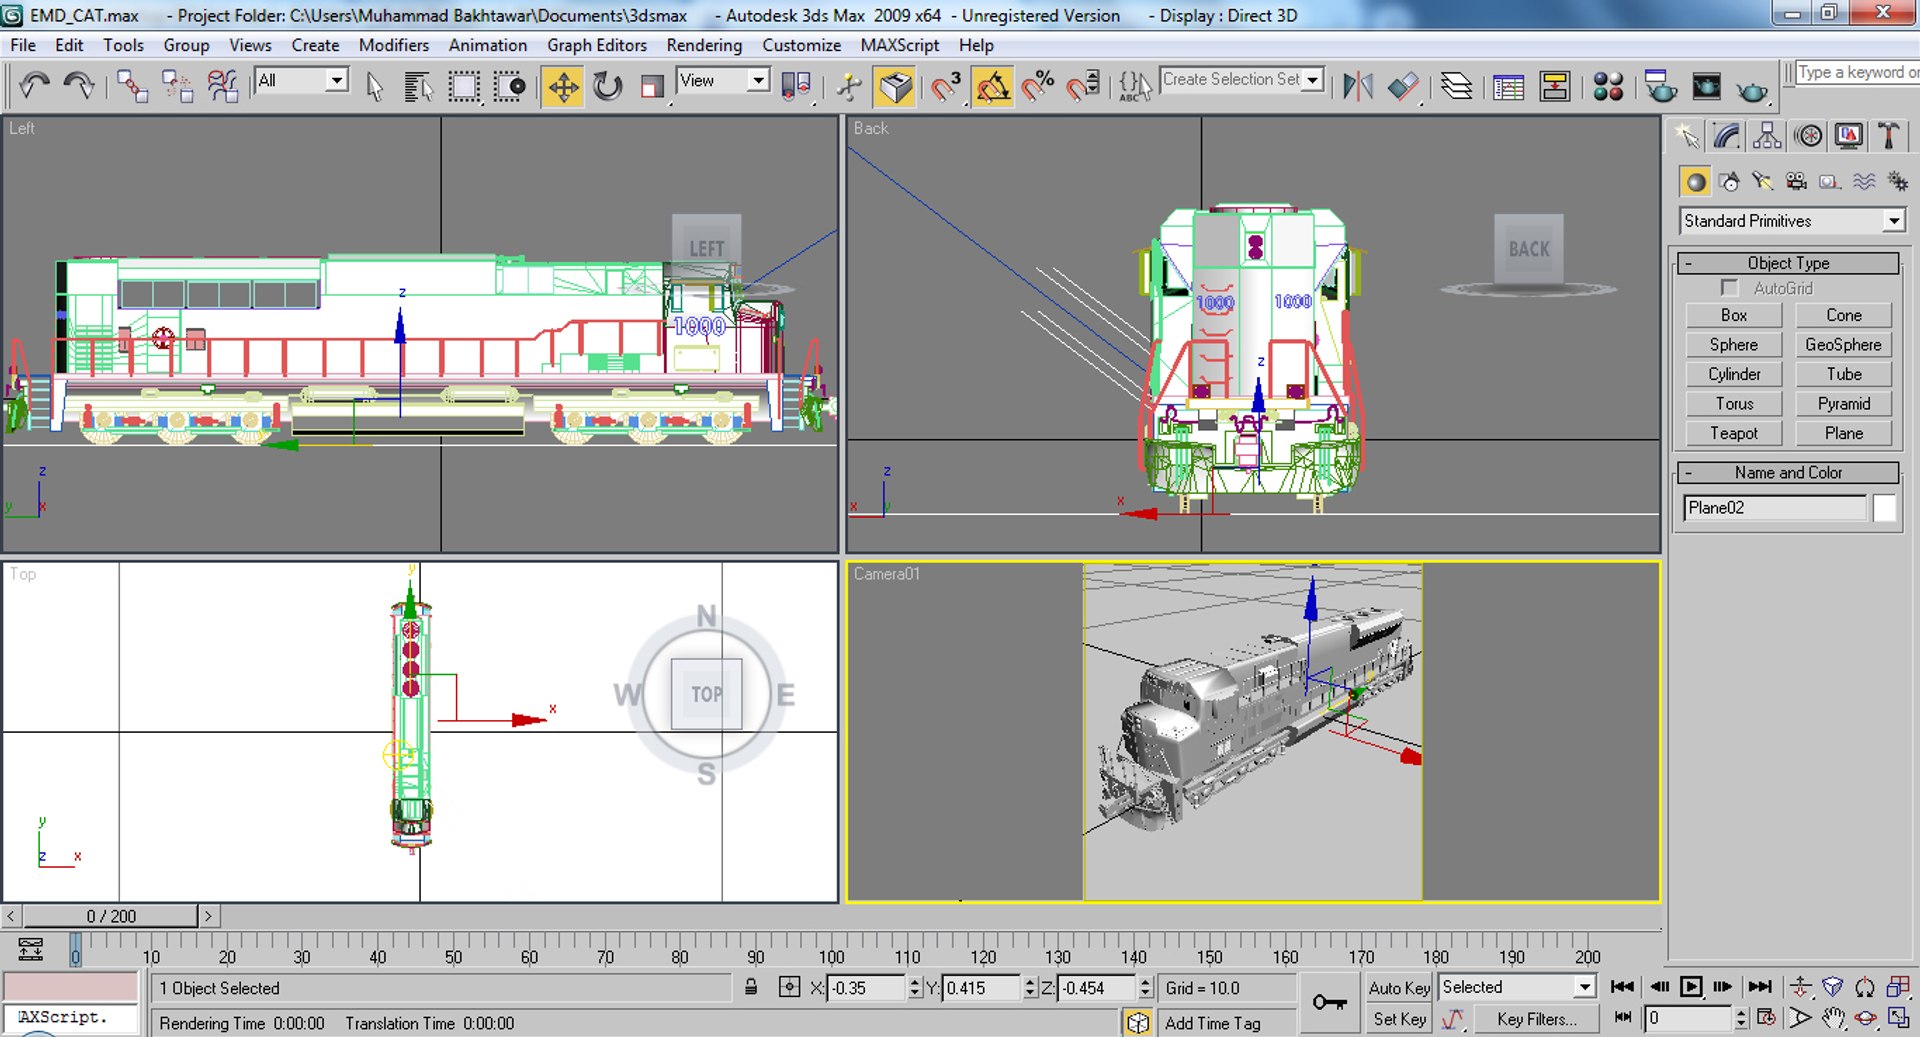The height and width of the screenshot is (1037, 1920).
Task: Open the Modifiers menu
Action: click(394, 45)
